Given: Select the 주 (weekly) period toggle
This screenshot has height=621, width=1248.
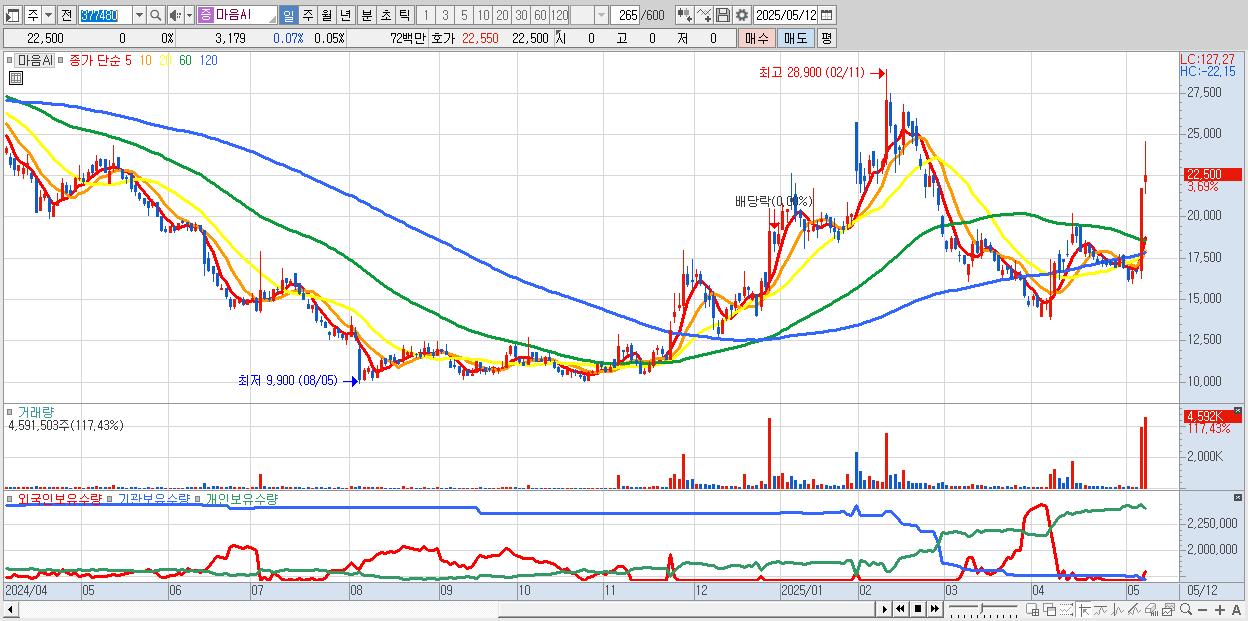Looking at the screenshot, I should click(x=307, y=15).
